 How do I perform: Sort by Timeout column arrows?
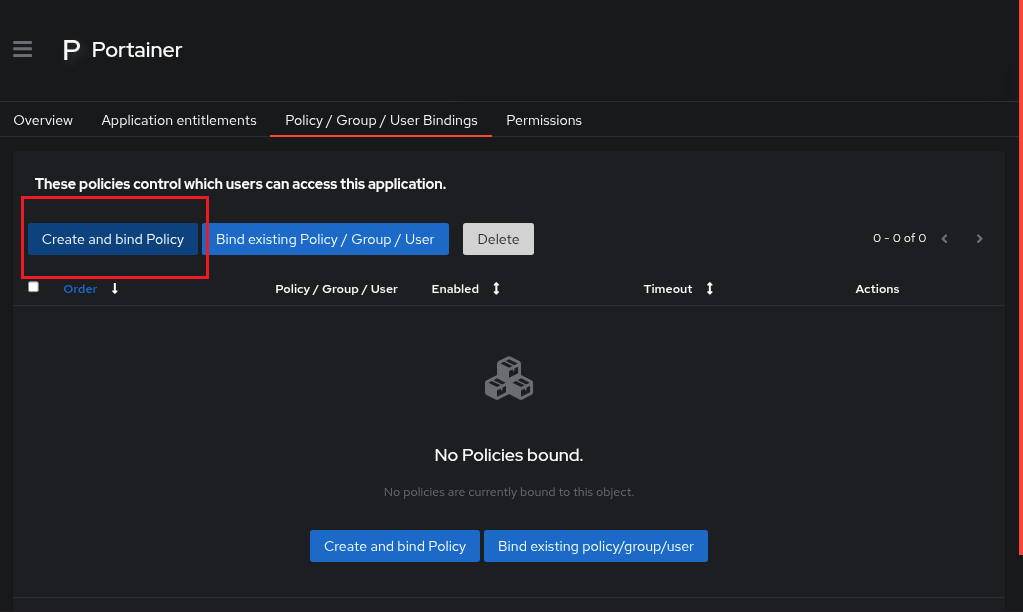tap(710, 288)
